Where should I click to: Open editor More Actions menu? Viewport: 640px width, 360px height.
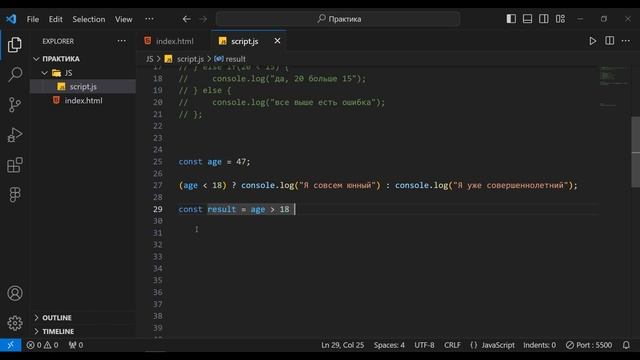pos(626,41)
